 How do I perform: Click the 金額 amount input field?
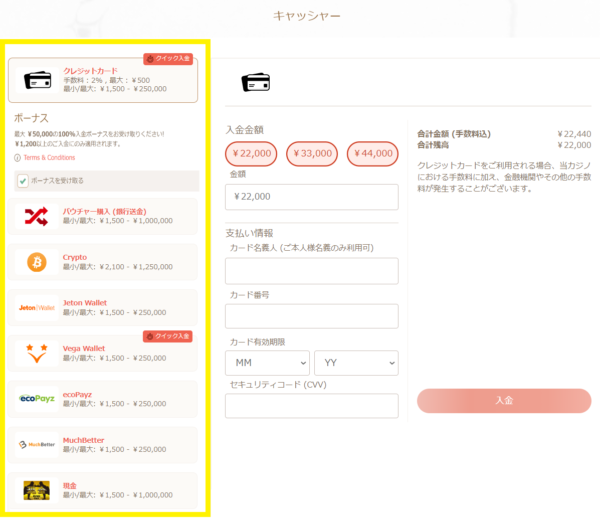click(311, 197)
